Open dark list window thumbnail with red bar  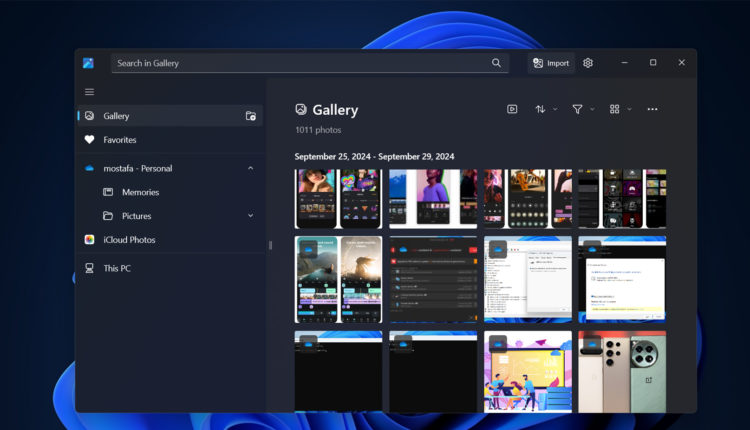[x=433, y=280]
